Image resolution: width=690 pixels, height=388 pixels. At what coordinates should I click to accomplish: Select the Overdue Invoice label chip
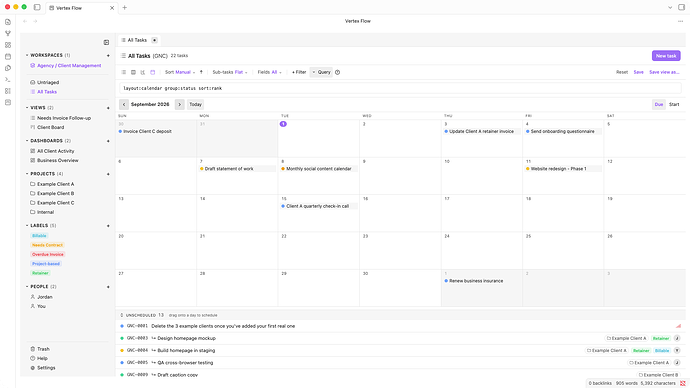pos(48,254)
